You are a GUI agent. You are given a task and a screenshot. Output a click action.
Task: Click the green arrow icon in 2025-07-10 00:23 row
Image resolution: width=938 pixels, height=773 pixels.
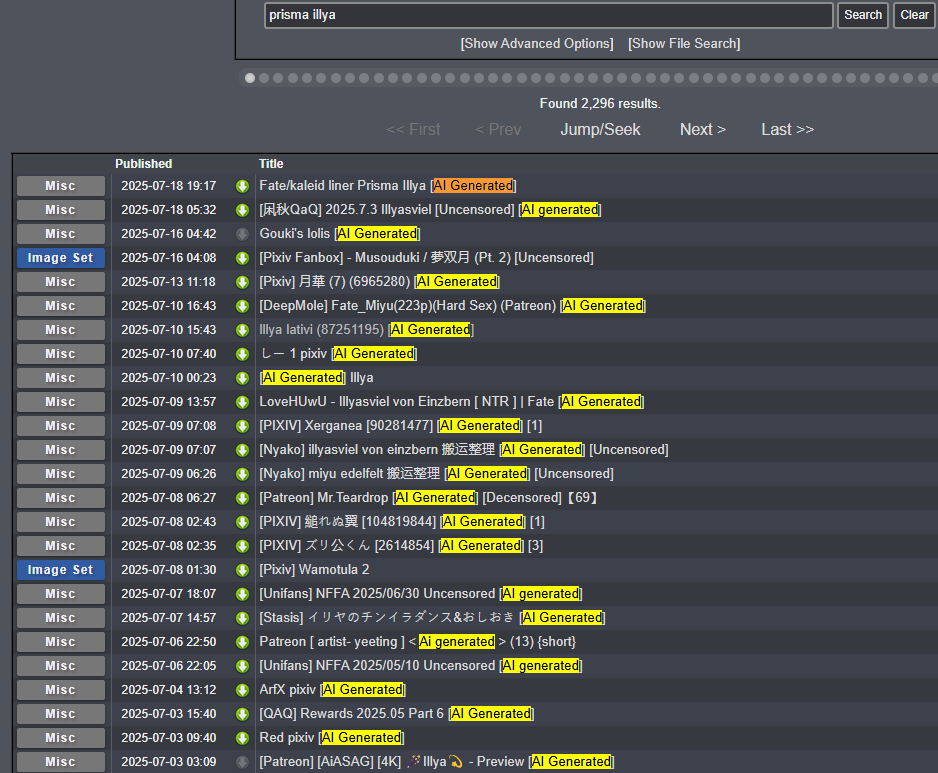242,378
